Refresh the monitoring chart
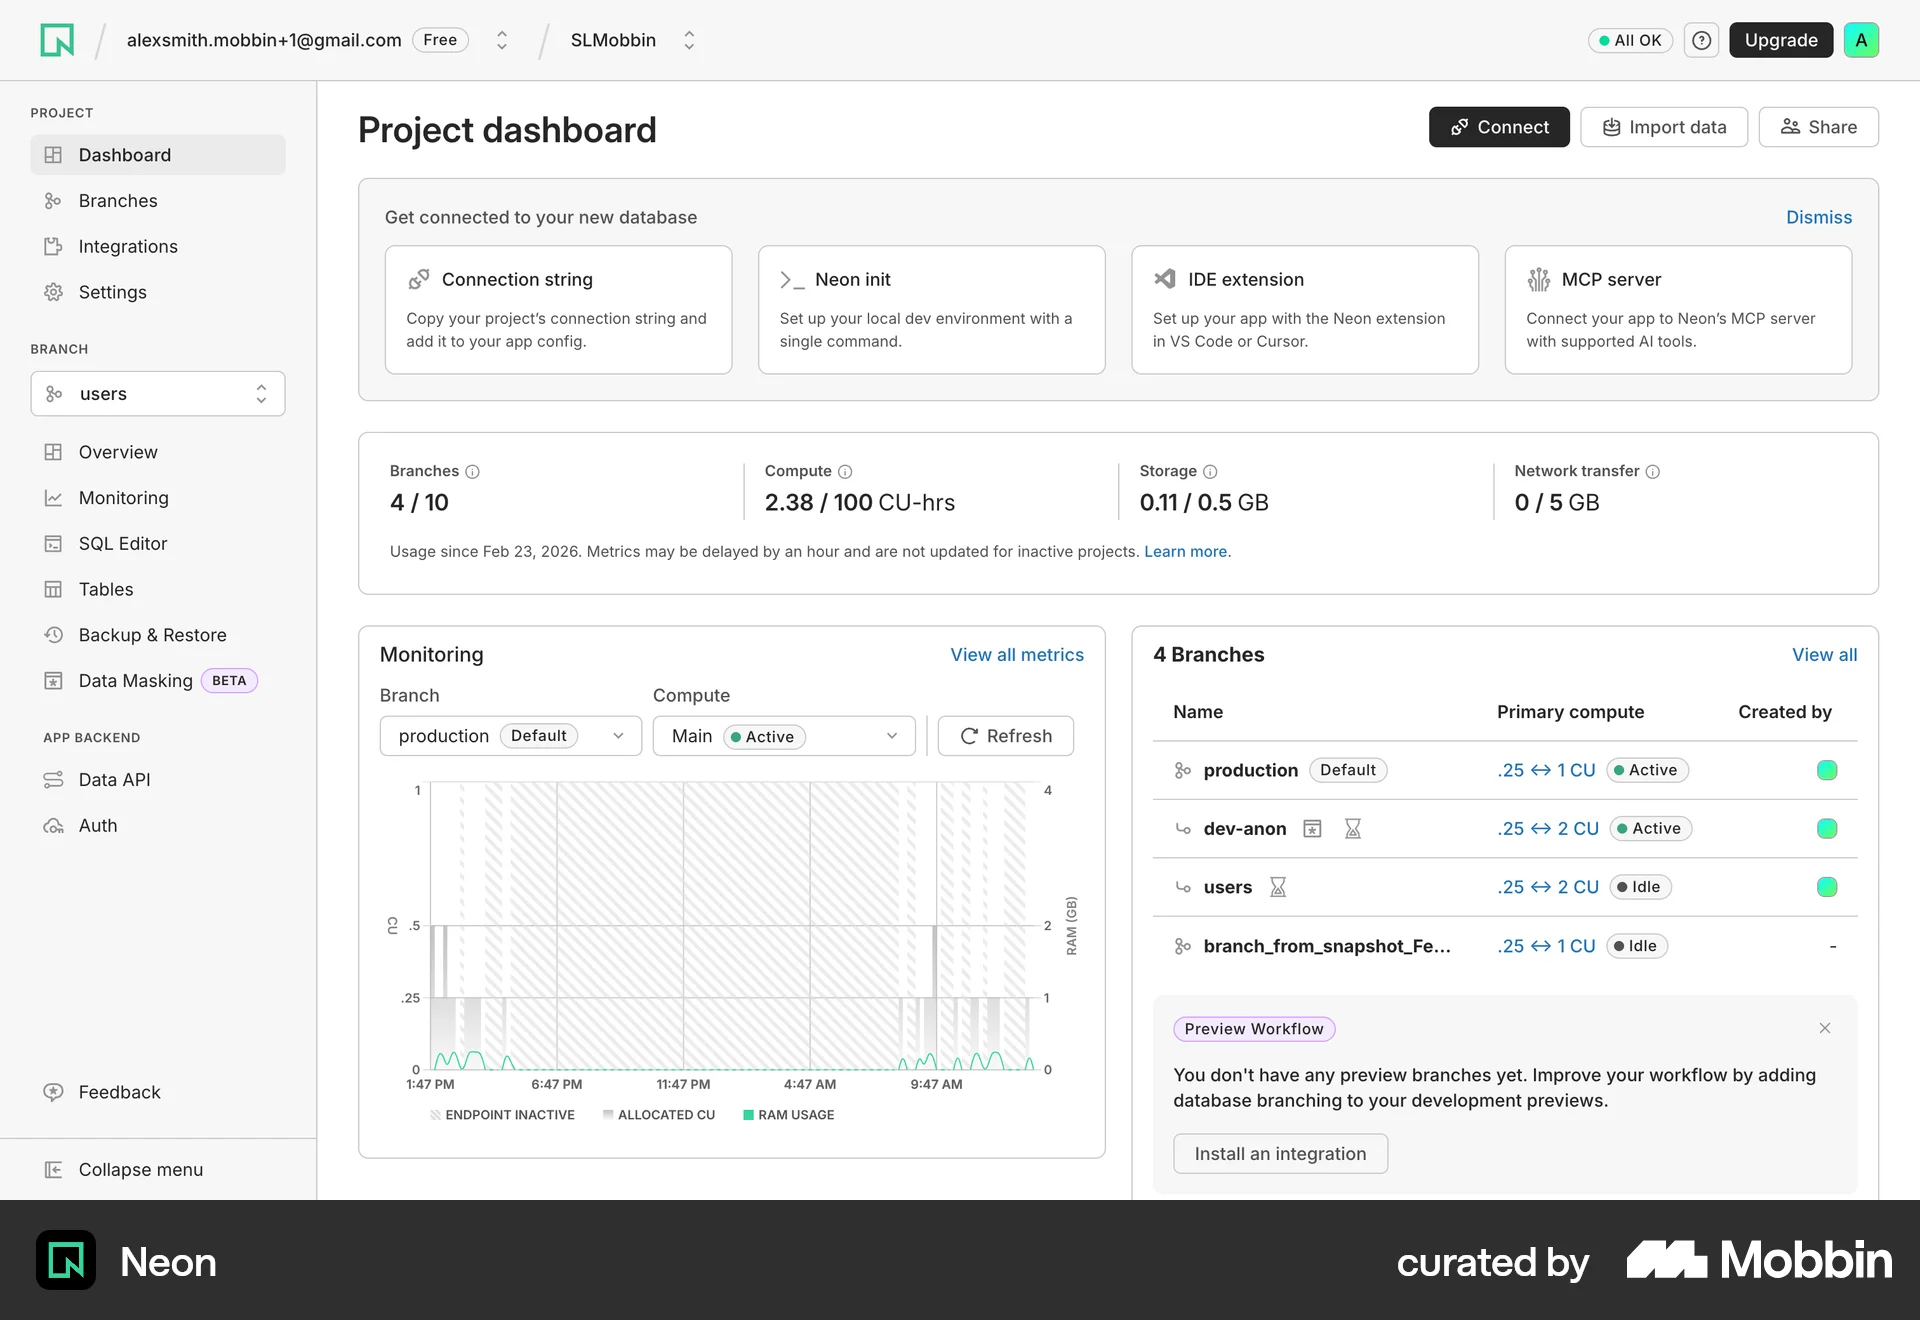 pos(1006,736)
